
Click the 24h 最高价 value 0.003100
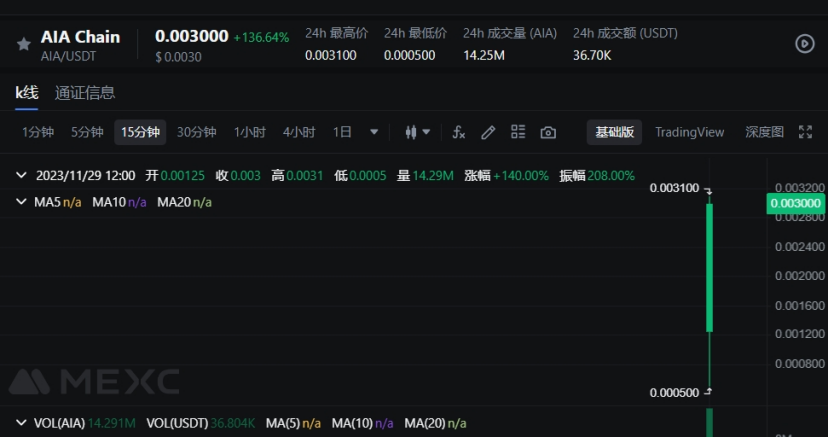(331, 55)
